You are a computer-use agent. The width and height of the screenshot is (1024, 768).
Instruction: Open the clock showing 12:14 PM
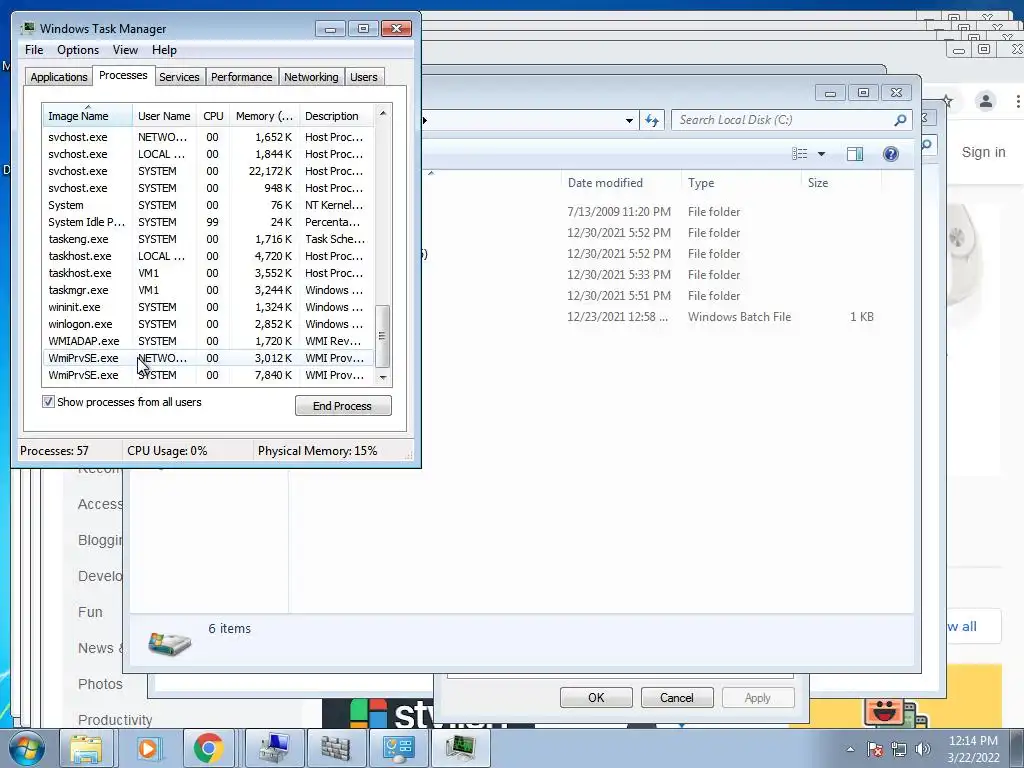pos(973,749)
